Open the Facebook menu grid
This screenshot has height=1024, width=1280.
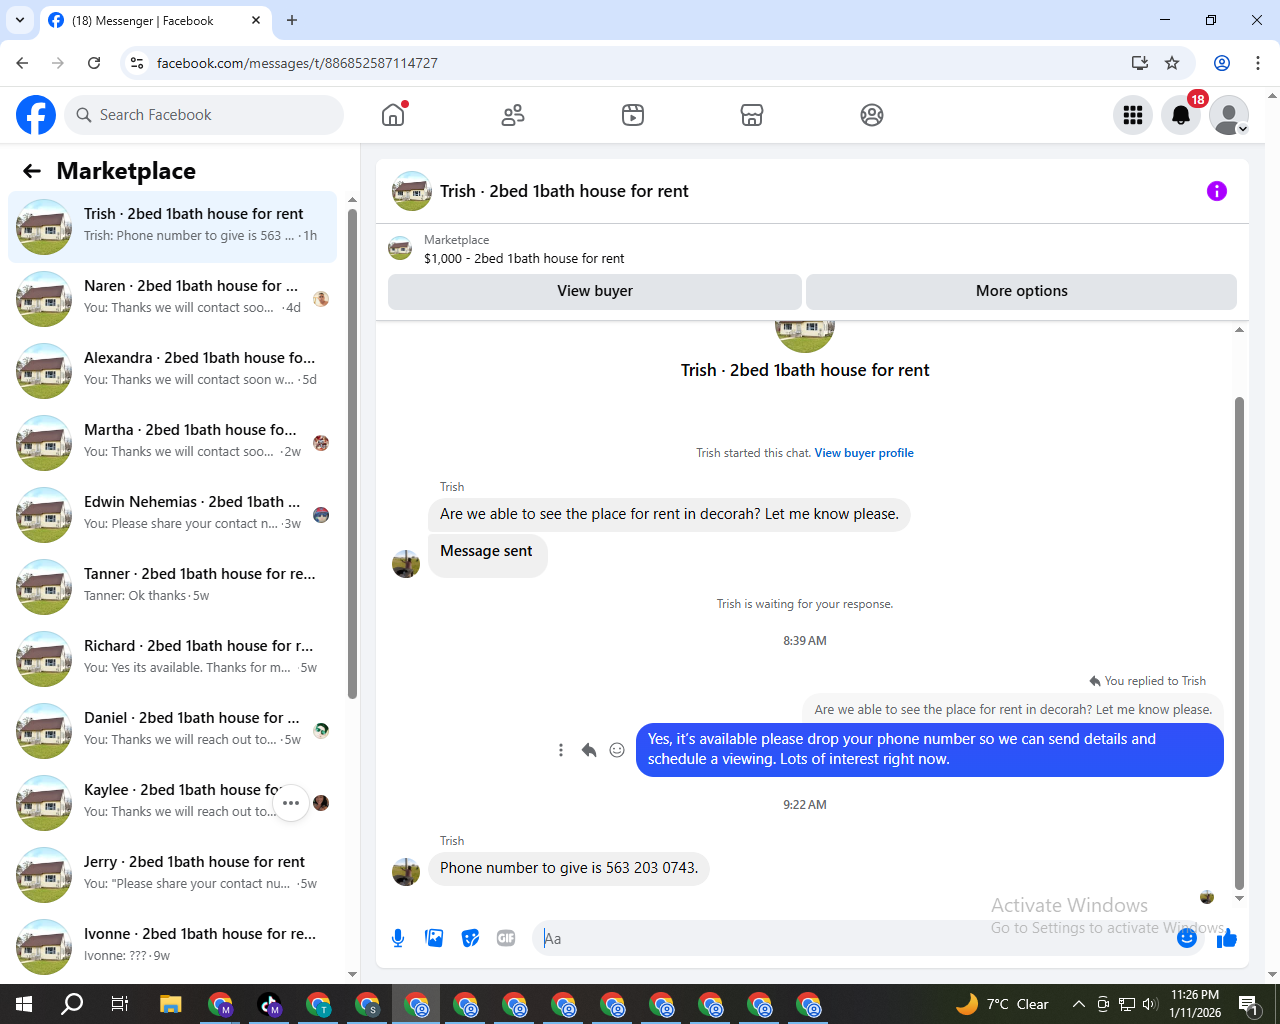[1133, 115]
